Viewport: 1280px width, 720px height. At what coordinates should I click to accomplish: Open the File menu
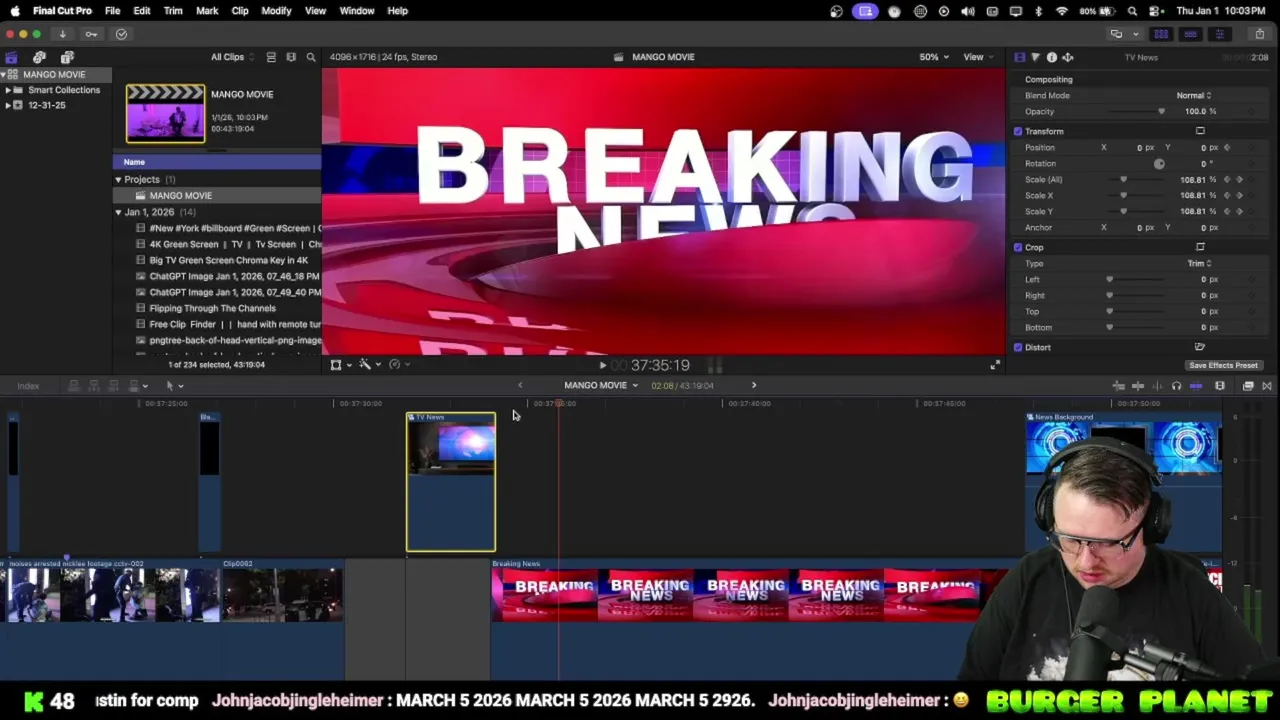(112, 11)
